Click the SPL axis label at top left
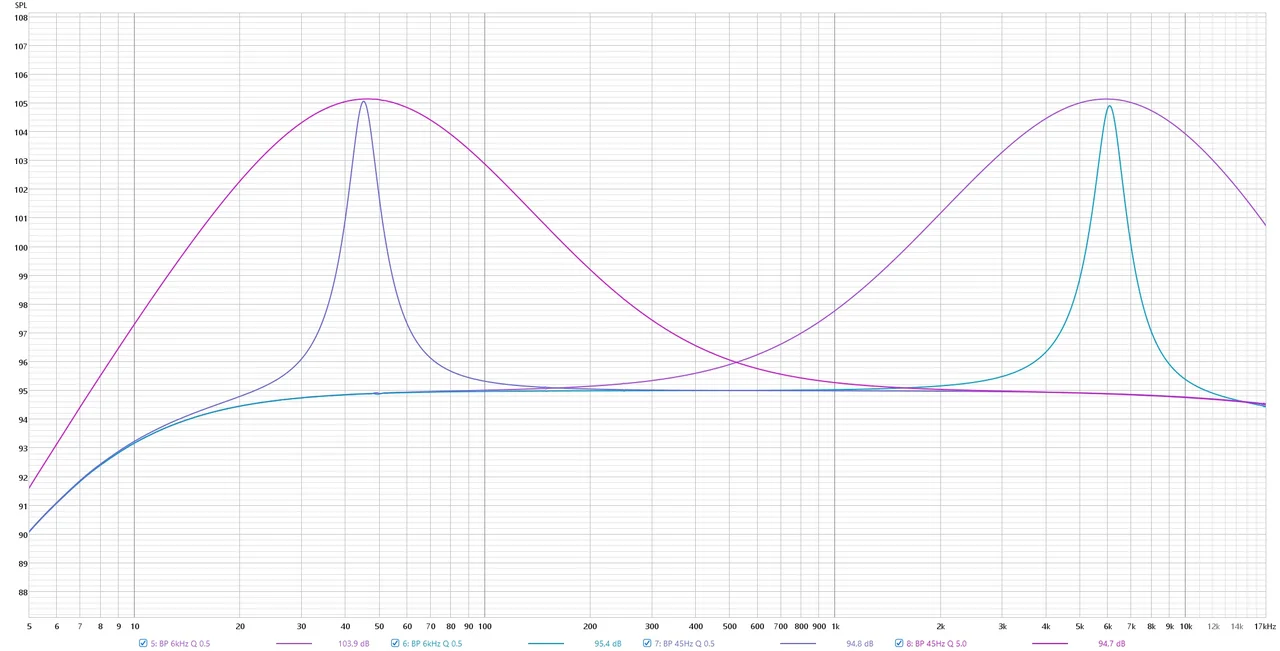This screenshot has height=651, width=1280. point(21,5)
